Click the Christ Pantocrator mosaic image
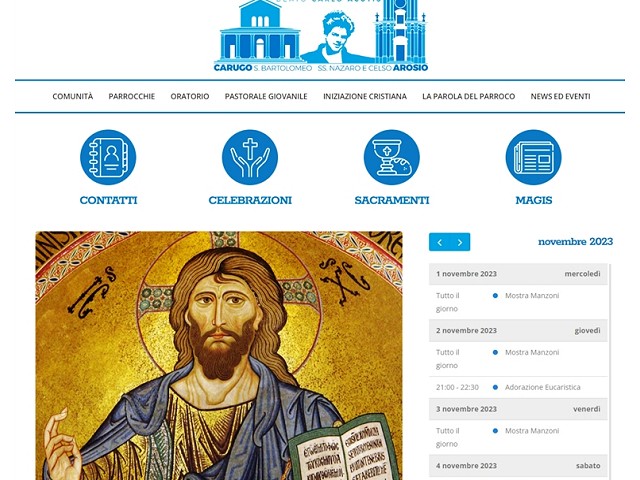The image size is (640, 480). (x=219, y=356)
